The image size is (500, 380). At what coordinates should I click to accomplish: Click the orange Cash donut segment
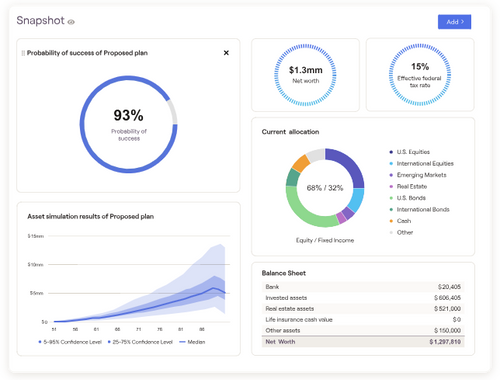point(301,163)
